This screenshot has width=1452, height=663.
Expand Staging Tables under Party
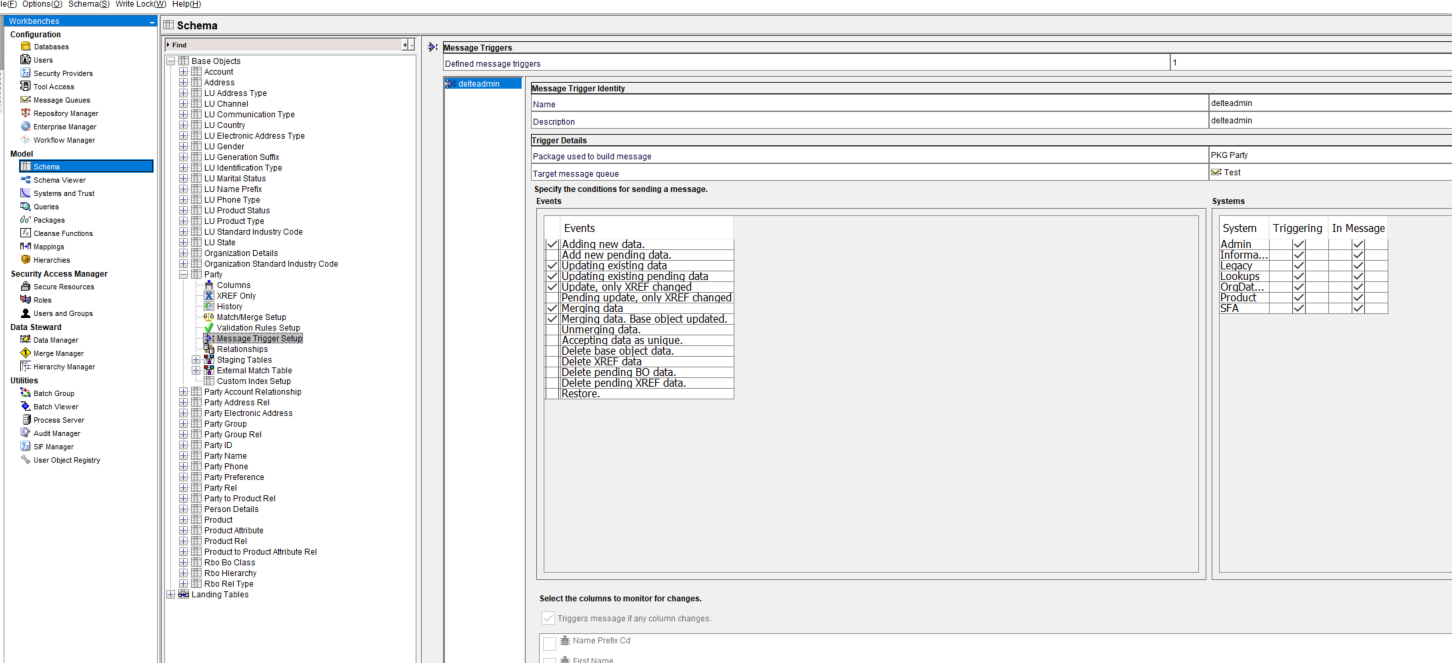coord(196,360)
